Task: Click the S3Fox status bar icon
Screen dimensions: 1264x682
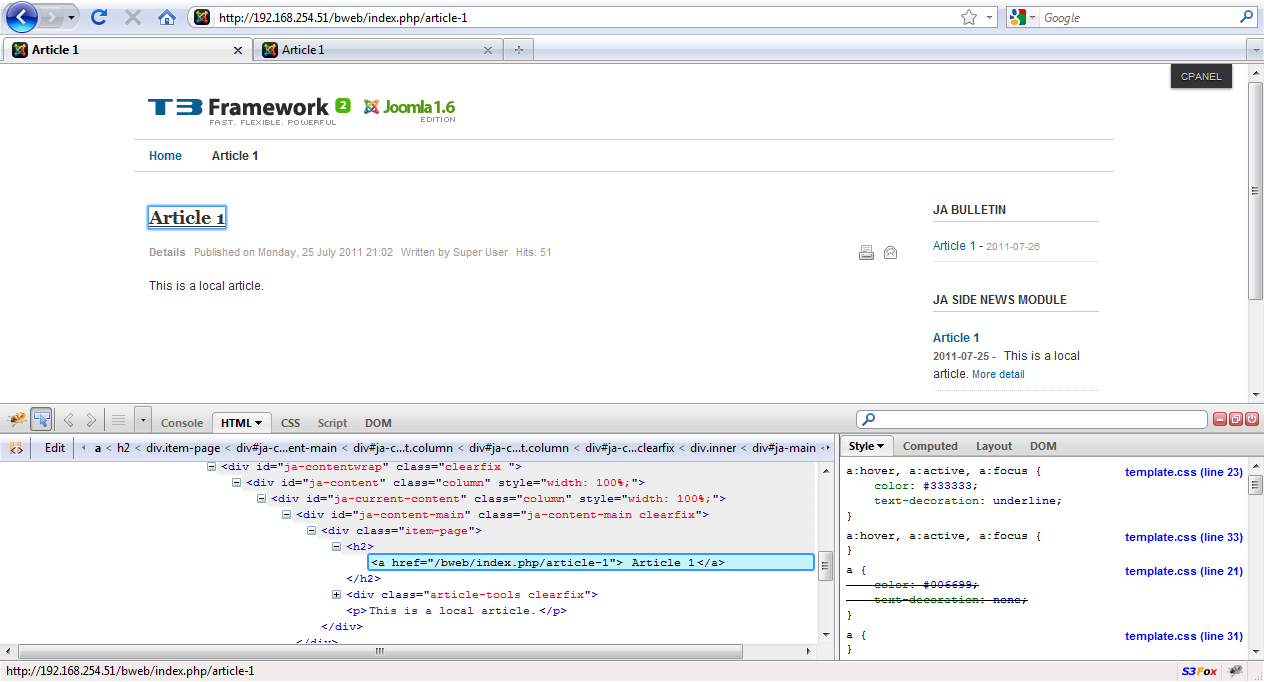Action: pyautogui.click(x=1199, y=671)
